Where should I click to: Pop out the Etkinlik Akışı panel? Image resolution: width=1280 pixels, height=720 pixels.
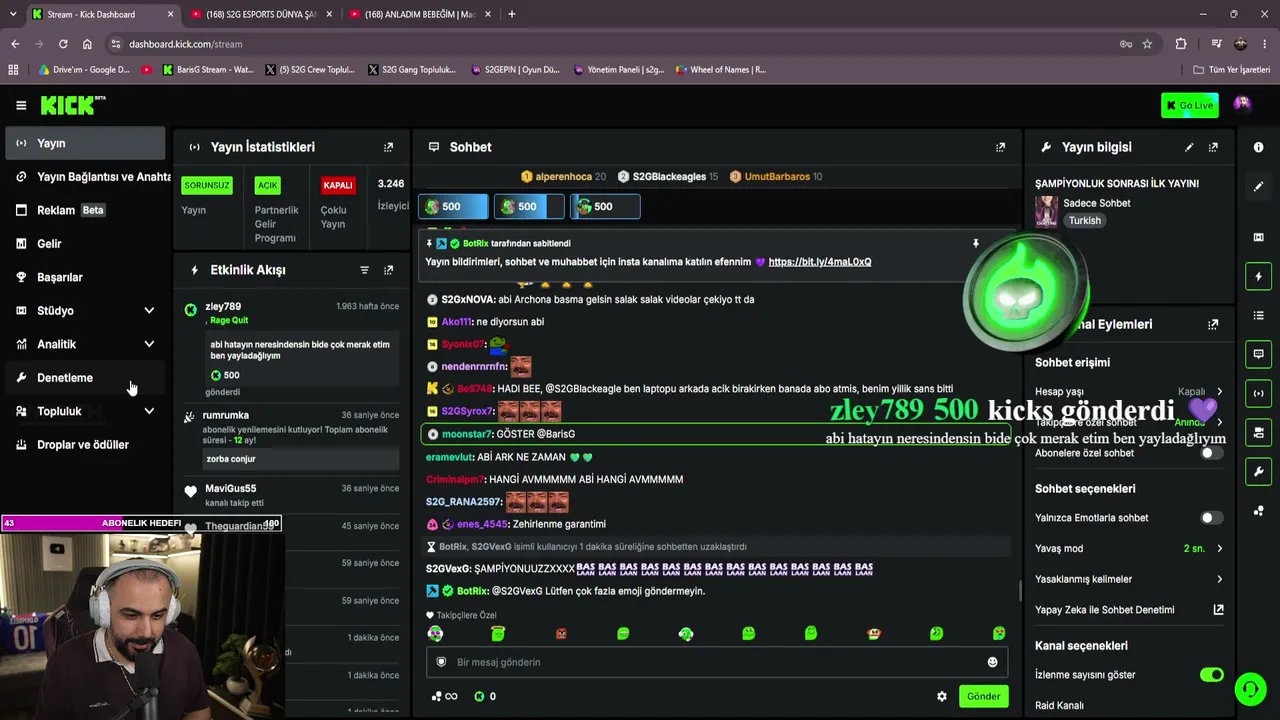click(389, 270)
